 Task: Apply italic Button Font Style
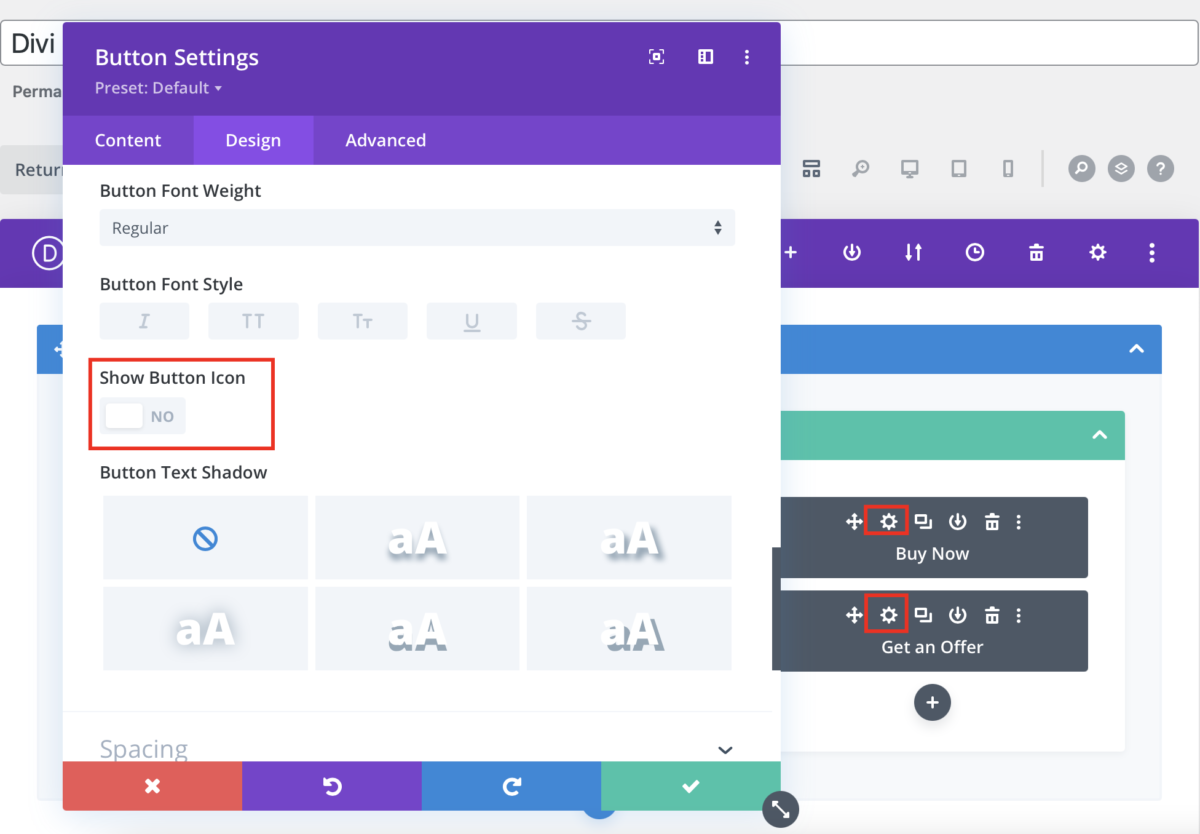[x=144, y=320]
